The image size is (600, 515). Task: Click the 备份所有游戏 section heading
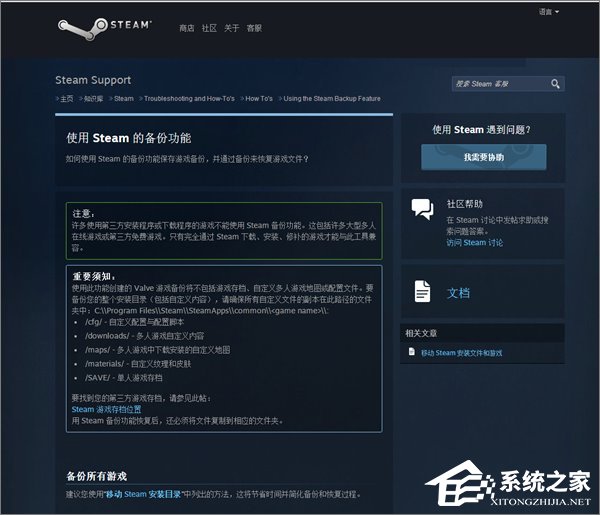point(96,476)
